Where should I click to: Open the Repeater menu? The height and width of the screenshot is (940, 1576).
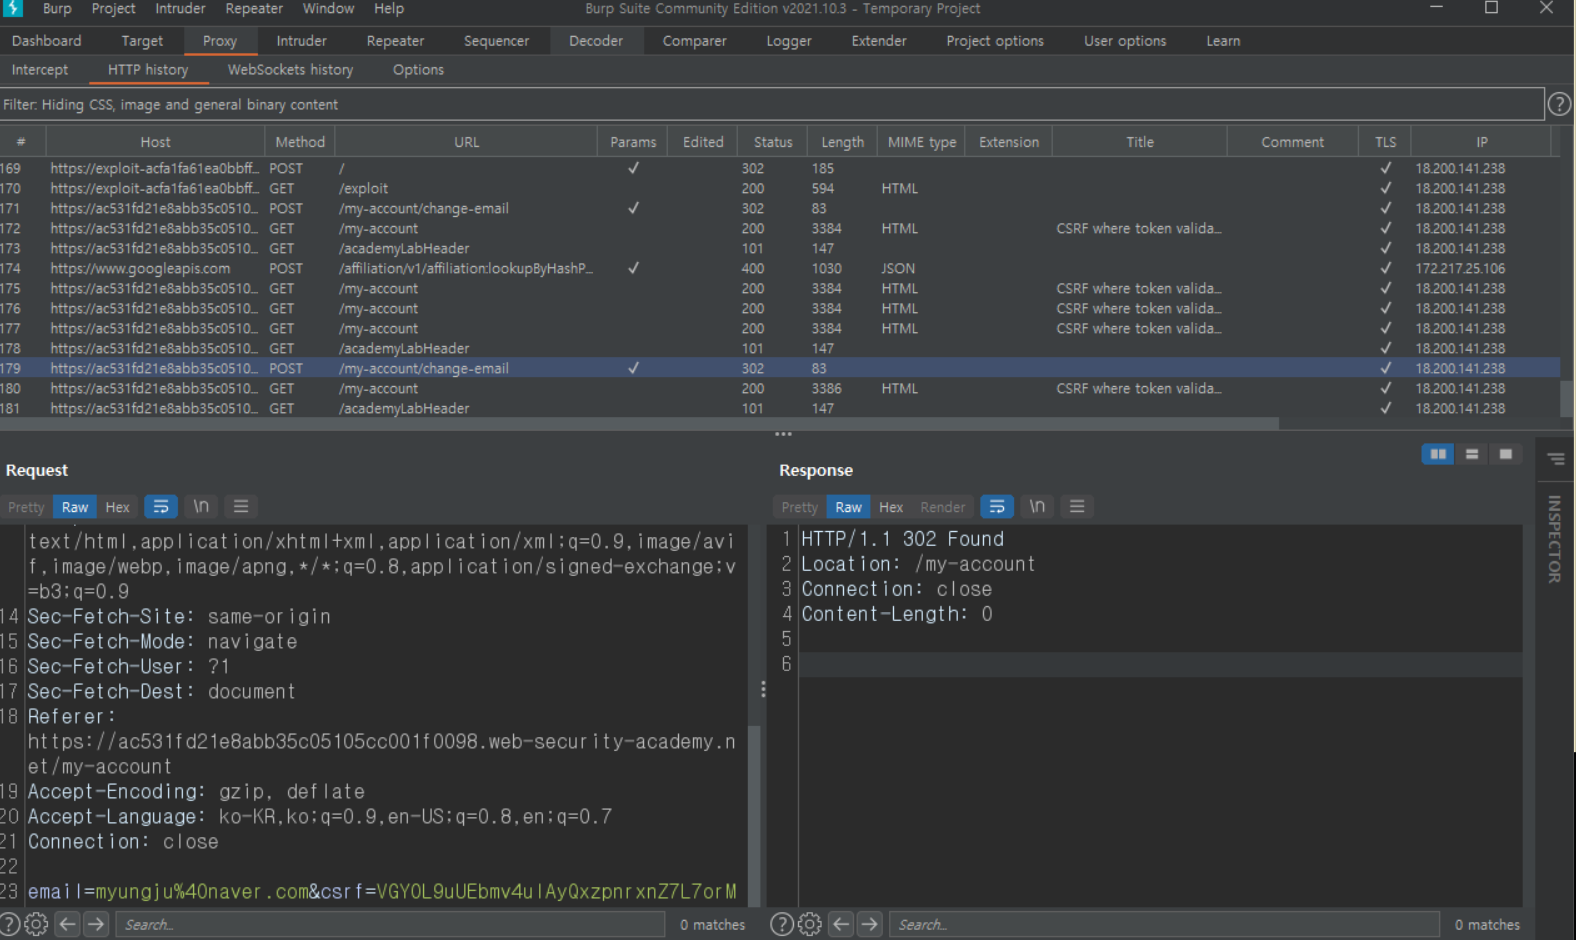click(x=254, y=9)
